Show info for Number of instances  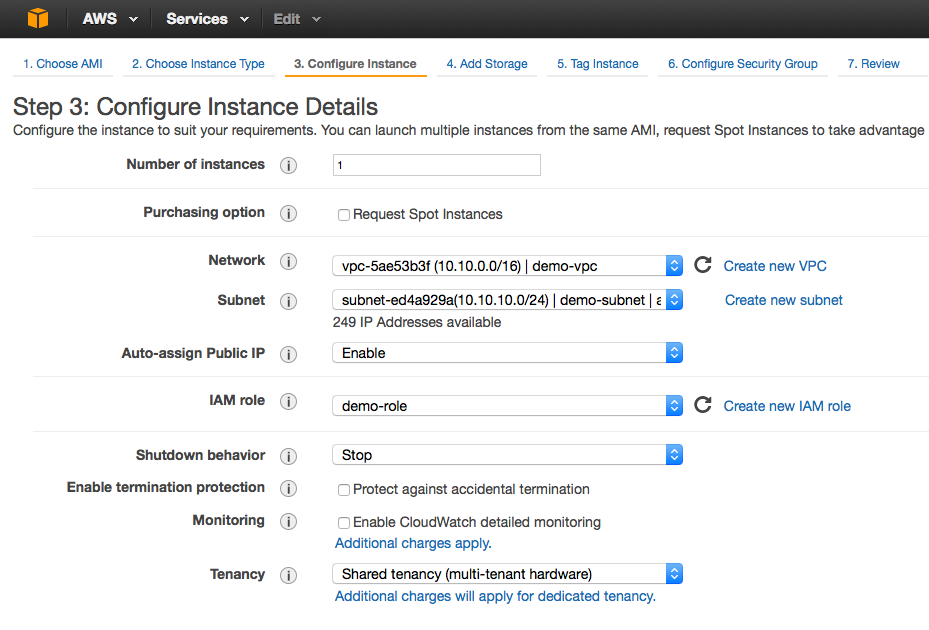pyautogui.click(x=289, y=165)
